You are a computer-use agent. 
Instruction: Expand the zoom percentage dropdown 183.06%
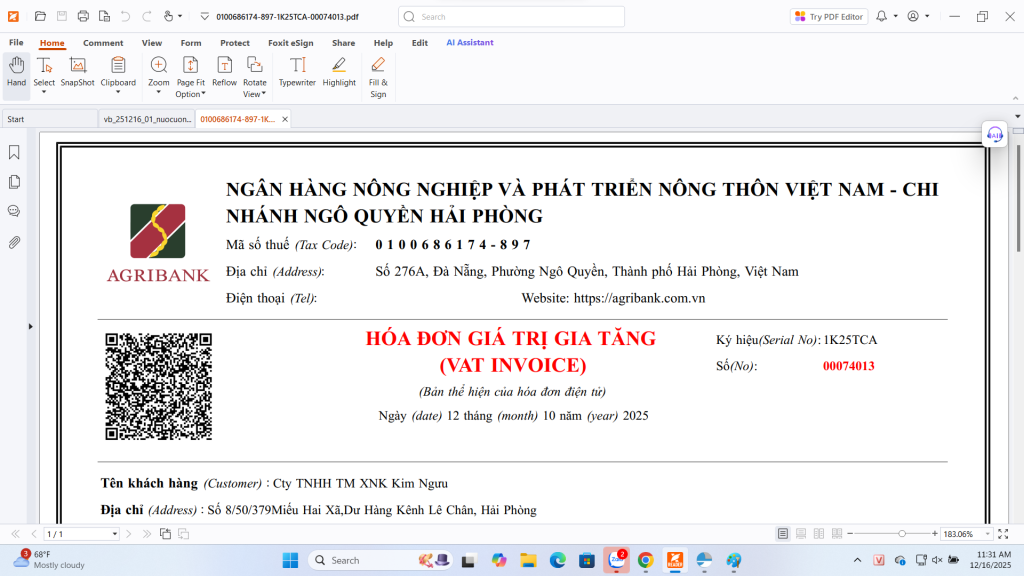tap(989, 534)
